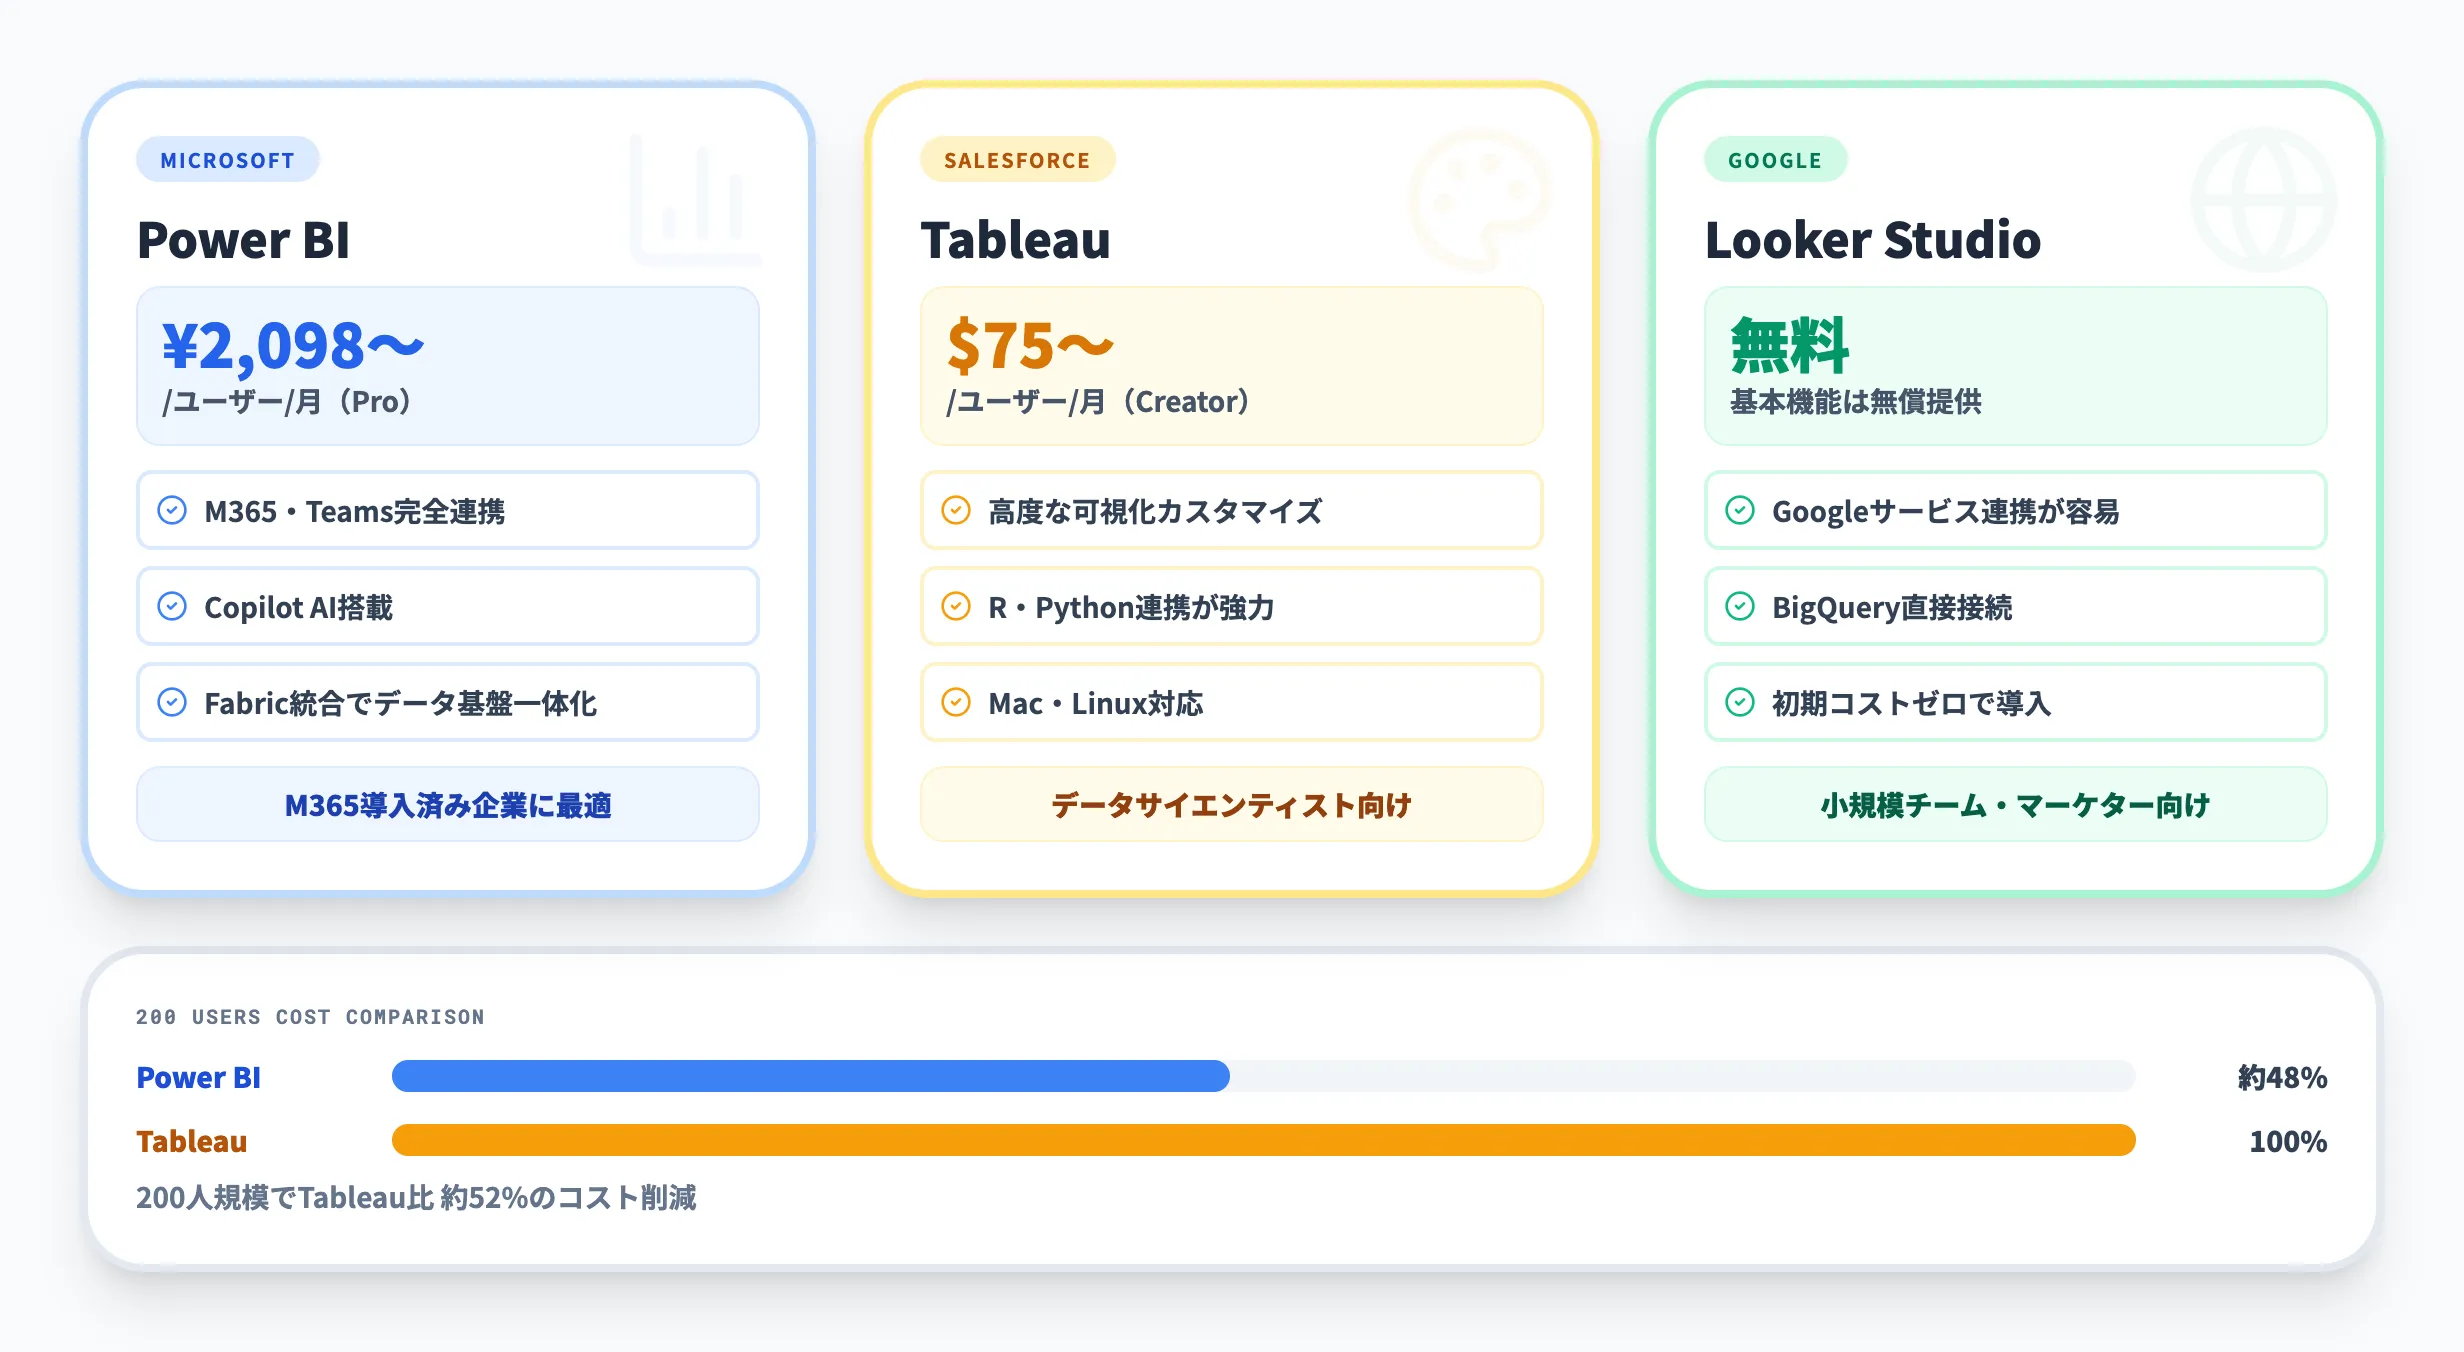Click the Mac・Linux対応 feature text
2464x1352 pixels.
(1096, 703)
